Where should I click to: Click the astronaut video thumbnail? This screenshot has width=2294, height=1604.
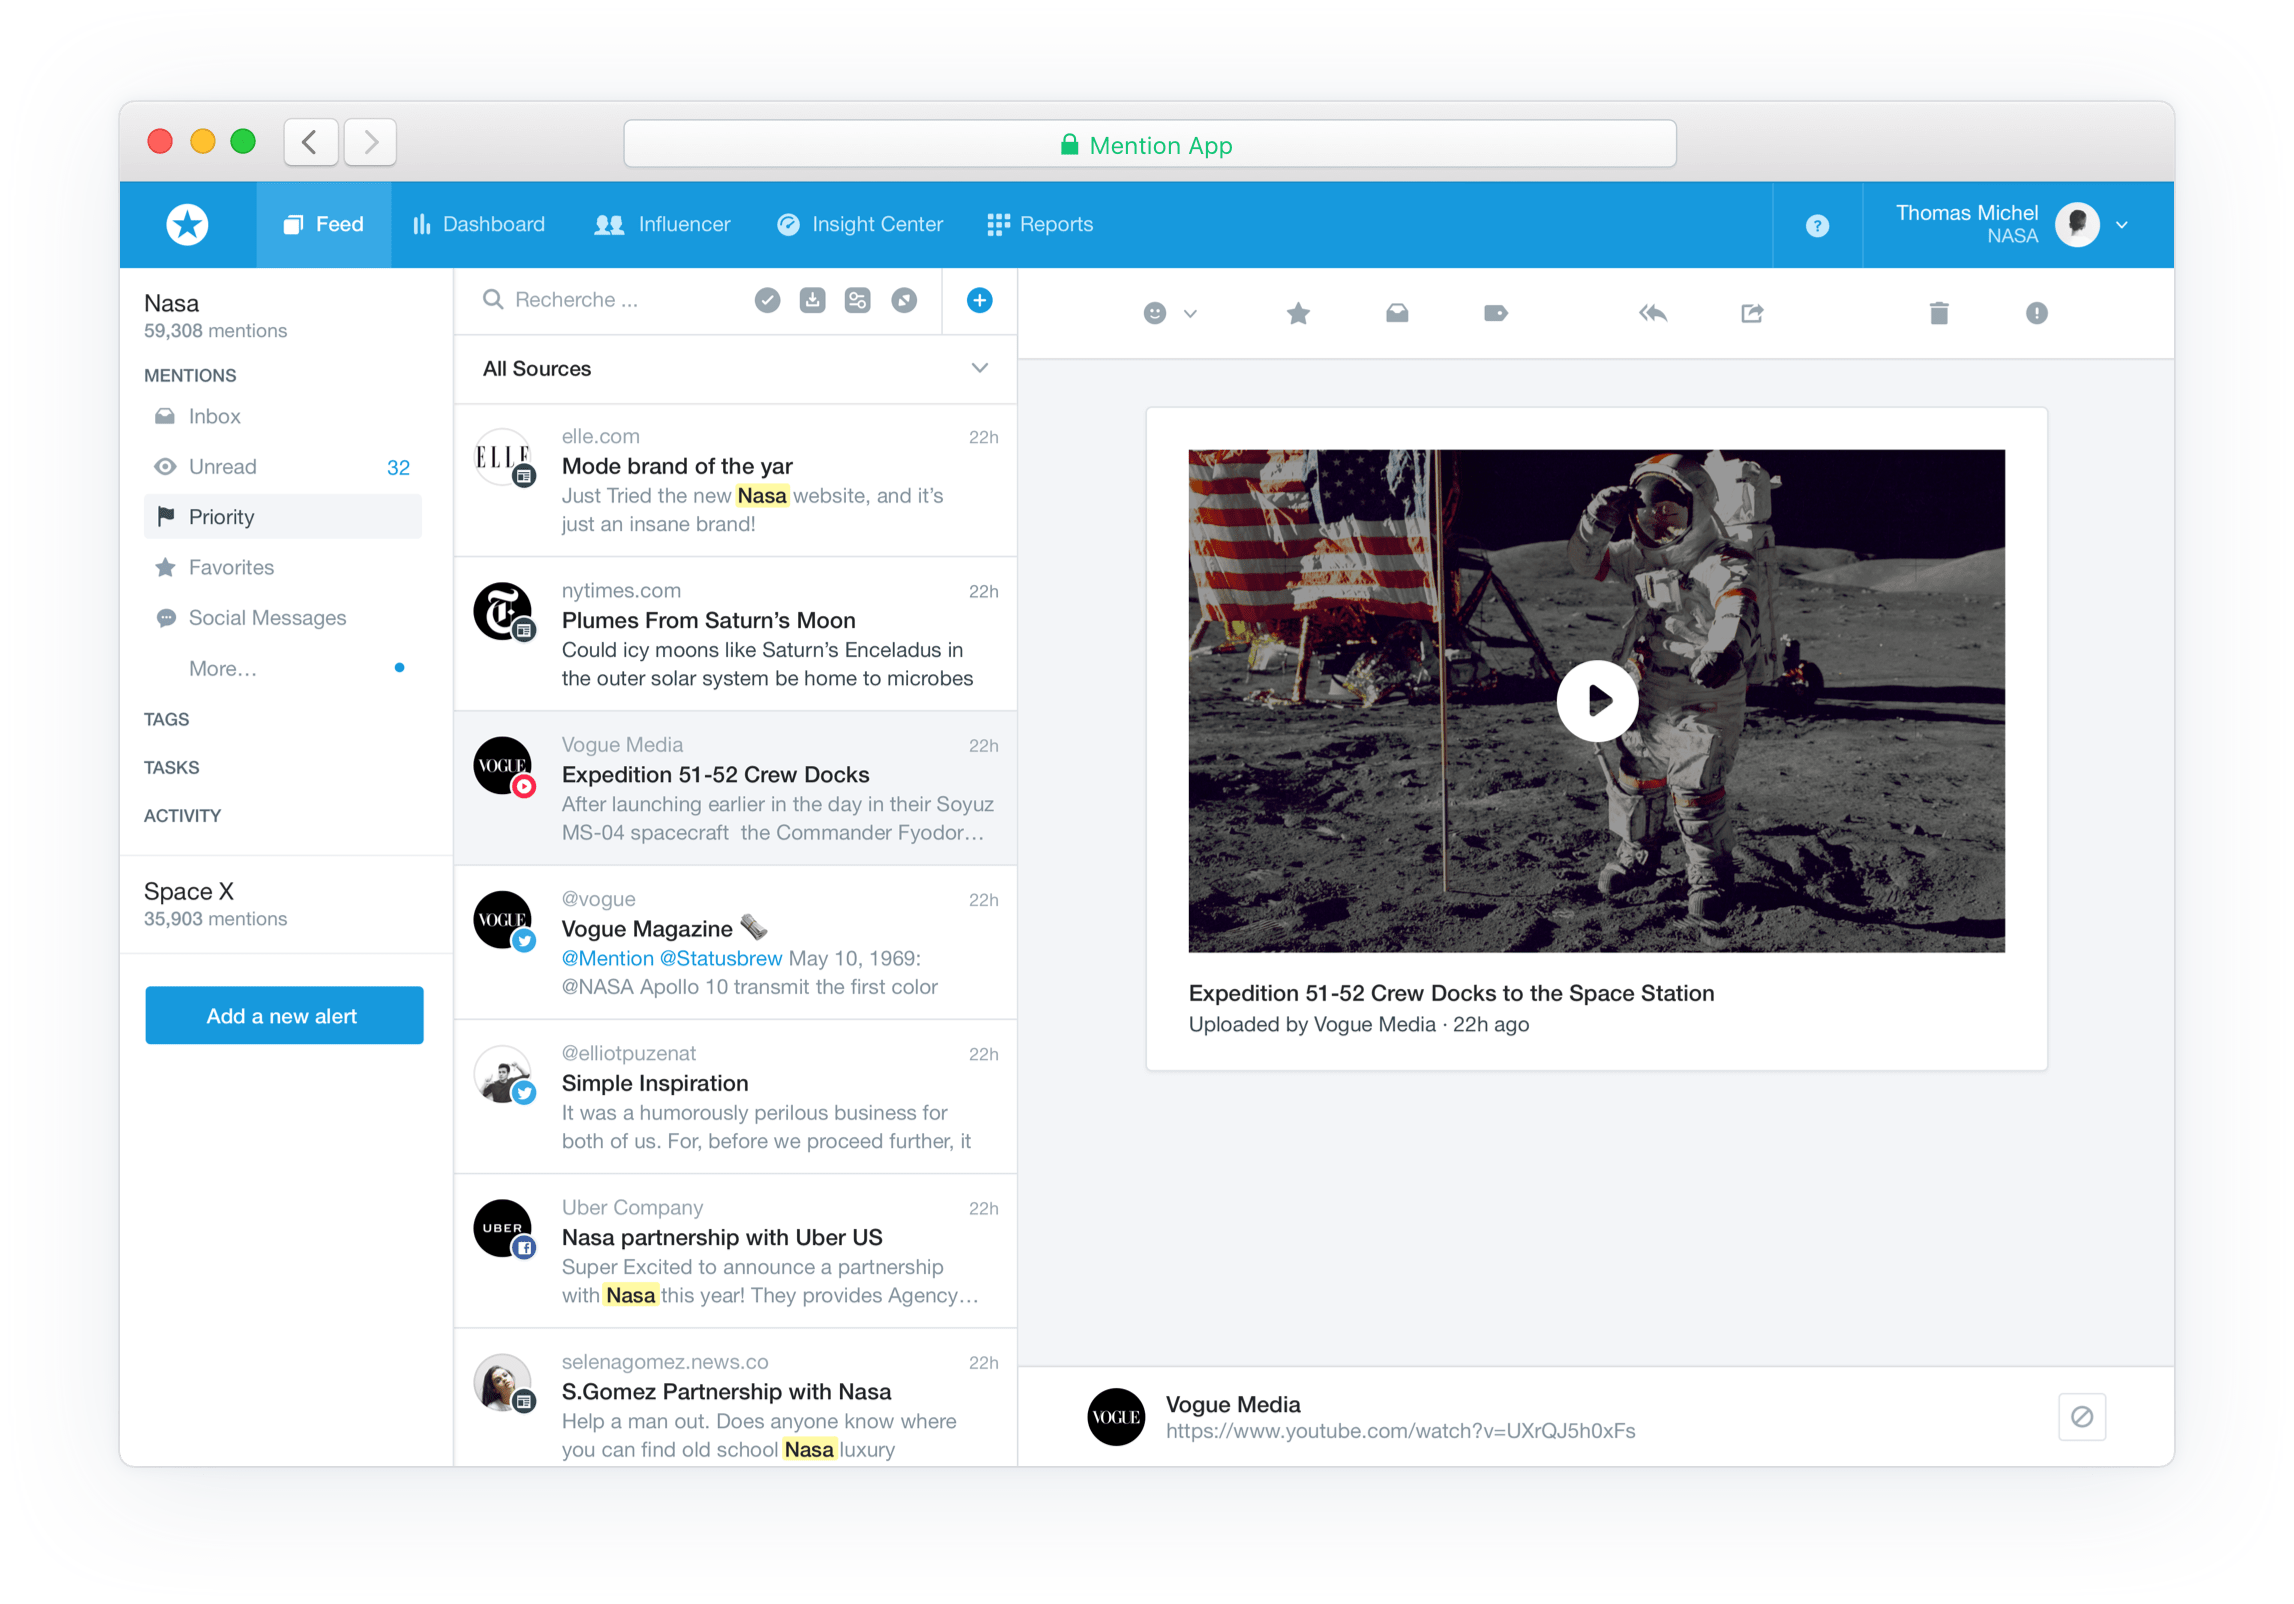tap(1596, 701)
